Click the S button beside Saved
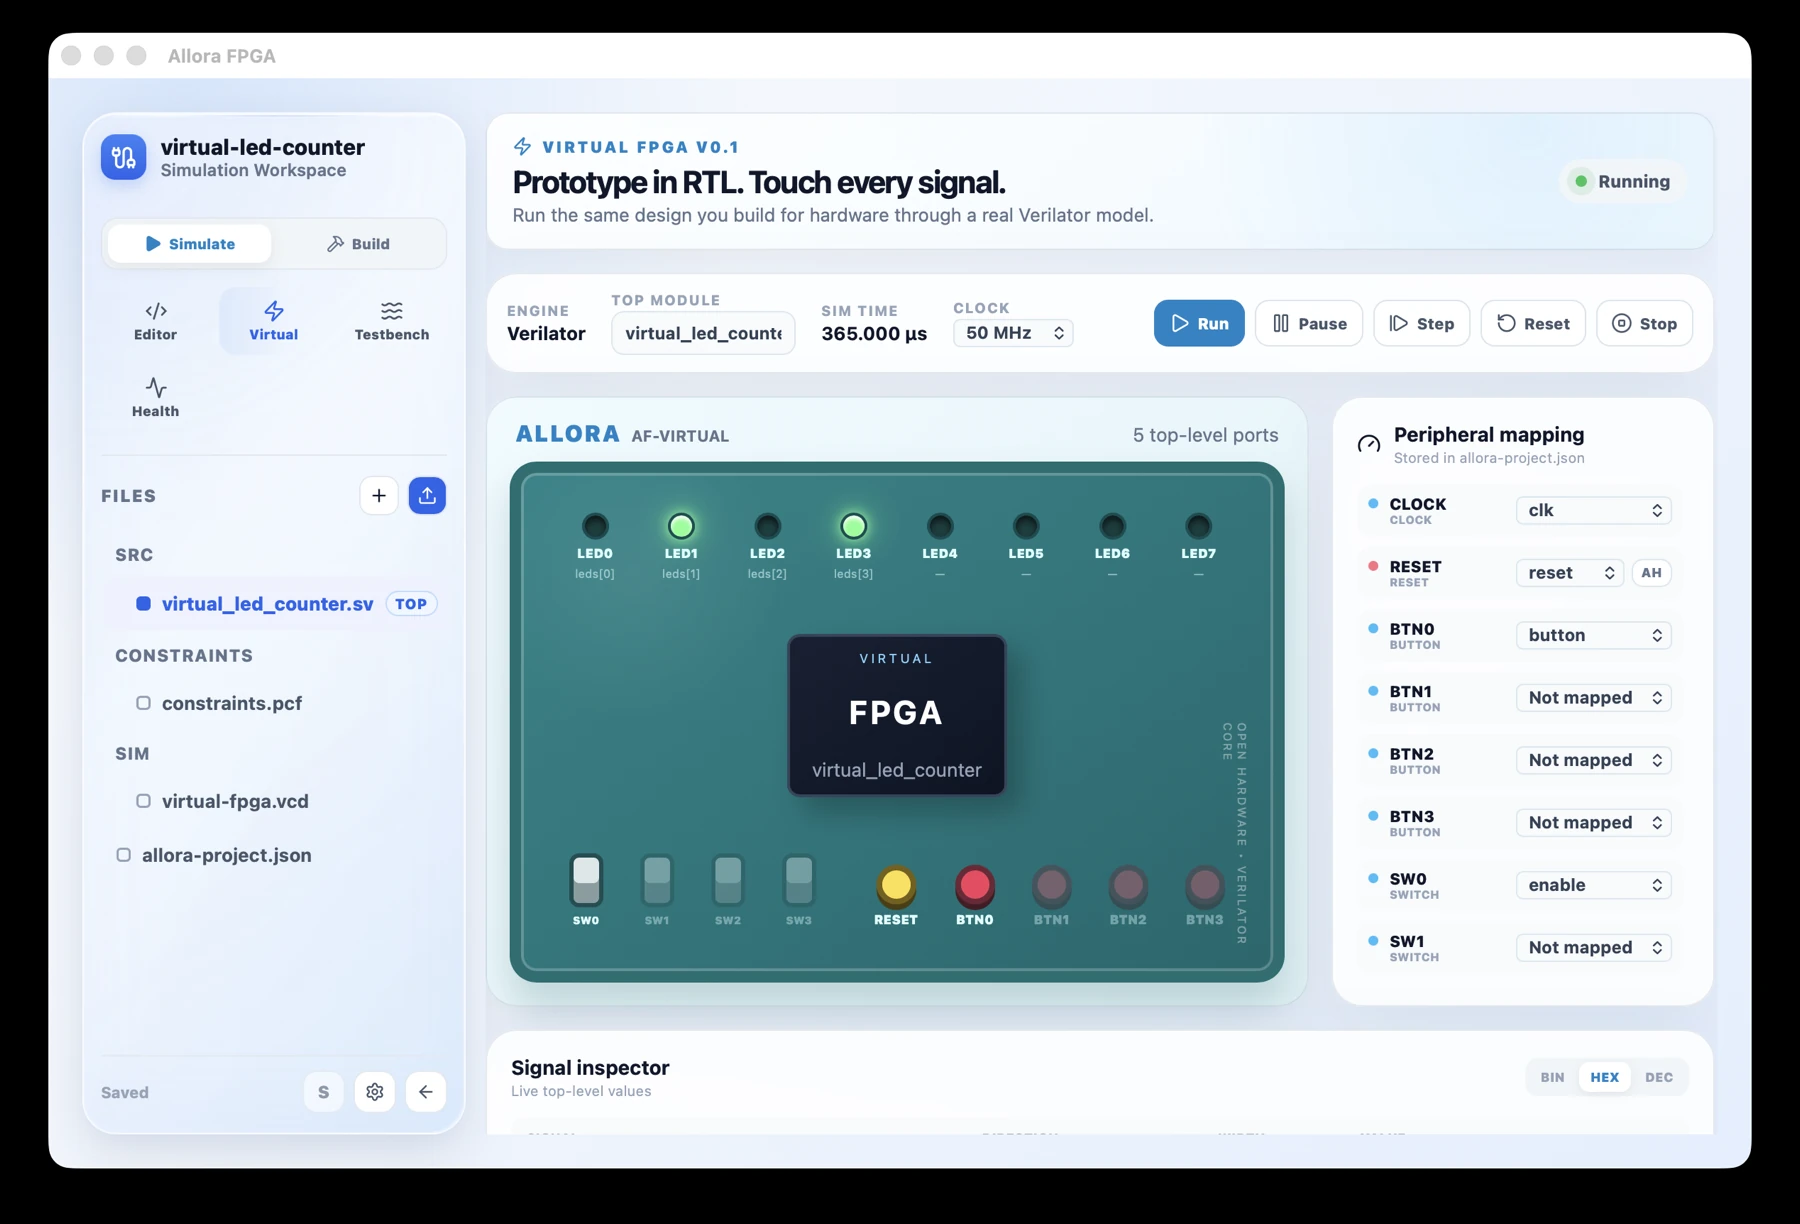 tap(323, 1092)
